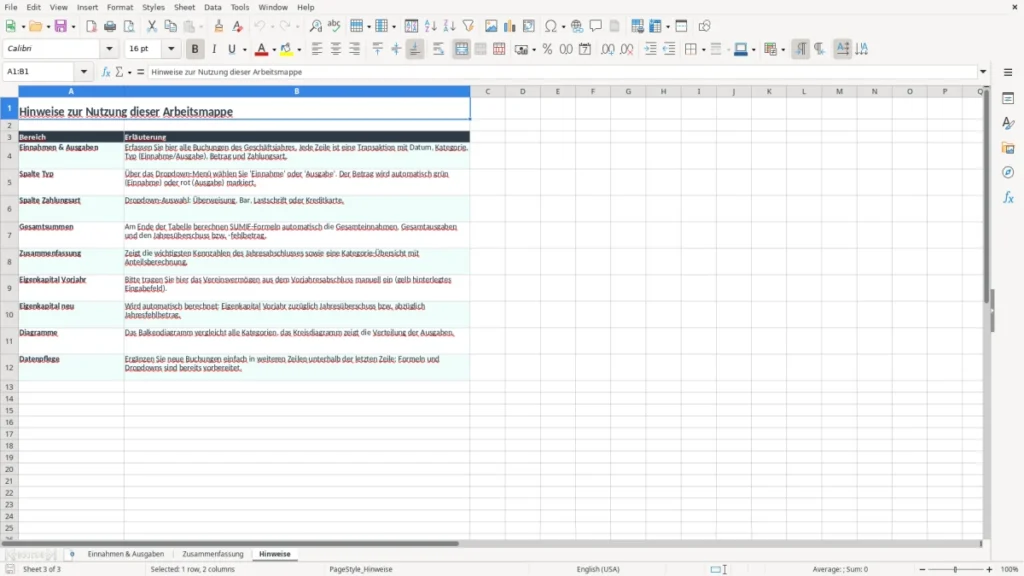Expand the formula bar arrow
This screenshot has width=1024, height=576.
(983, 72)
